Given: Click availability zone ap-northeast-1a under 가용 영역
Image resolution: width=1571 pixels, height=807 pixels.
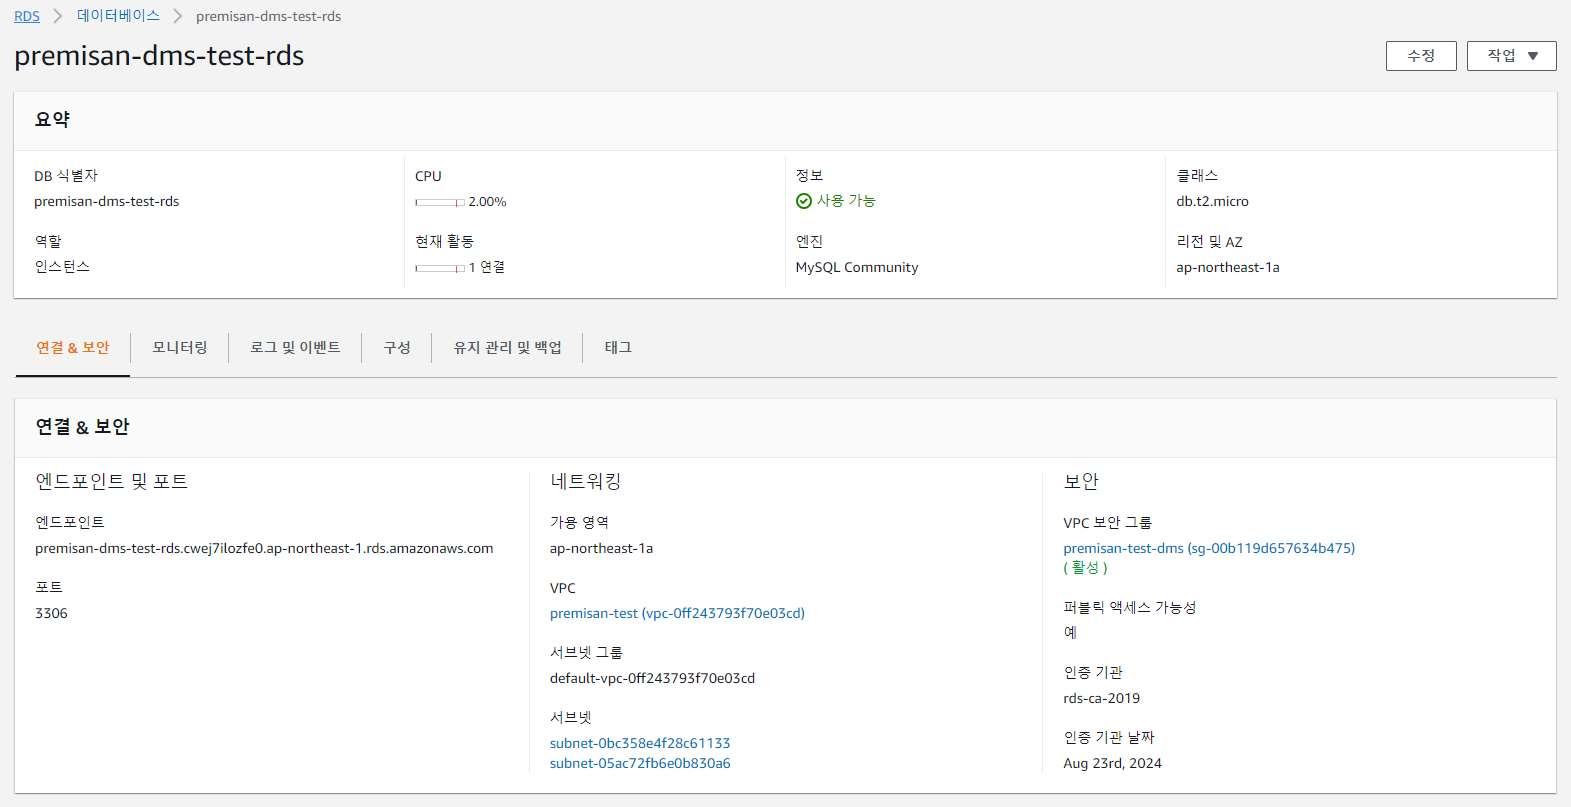Looking at the screenshot, I should (601, 548).
